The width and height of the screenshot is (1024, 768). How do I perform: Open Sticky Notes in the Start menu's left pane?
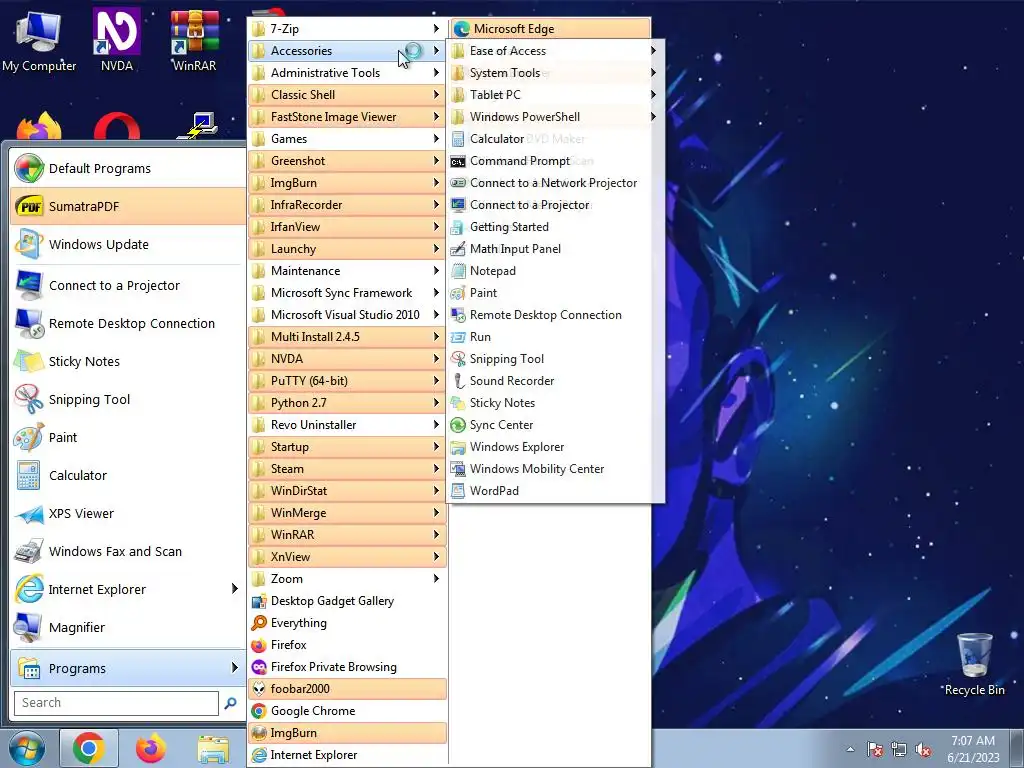[x=128, y=361]
